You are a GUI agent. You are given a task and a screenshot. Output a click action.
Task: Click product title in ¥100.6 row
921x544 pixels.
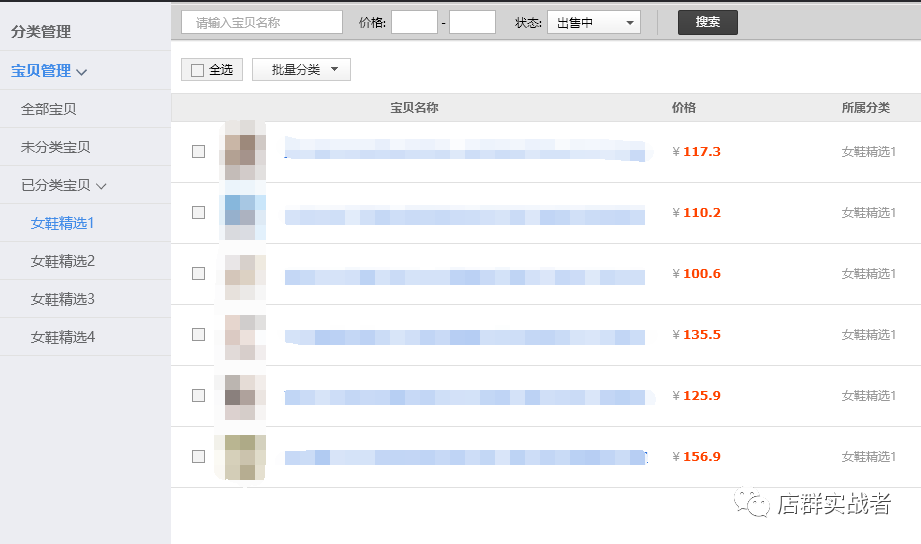465,277
